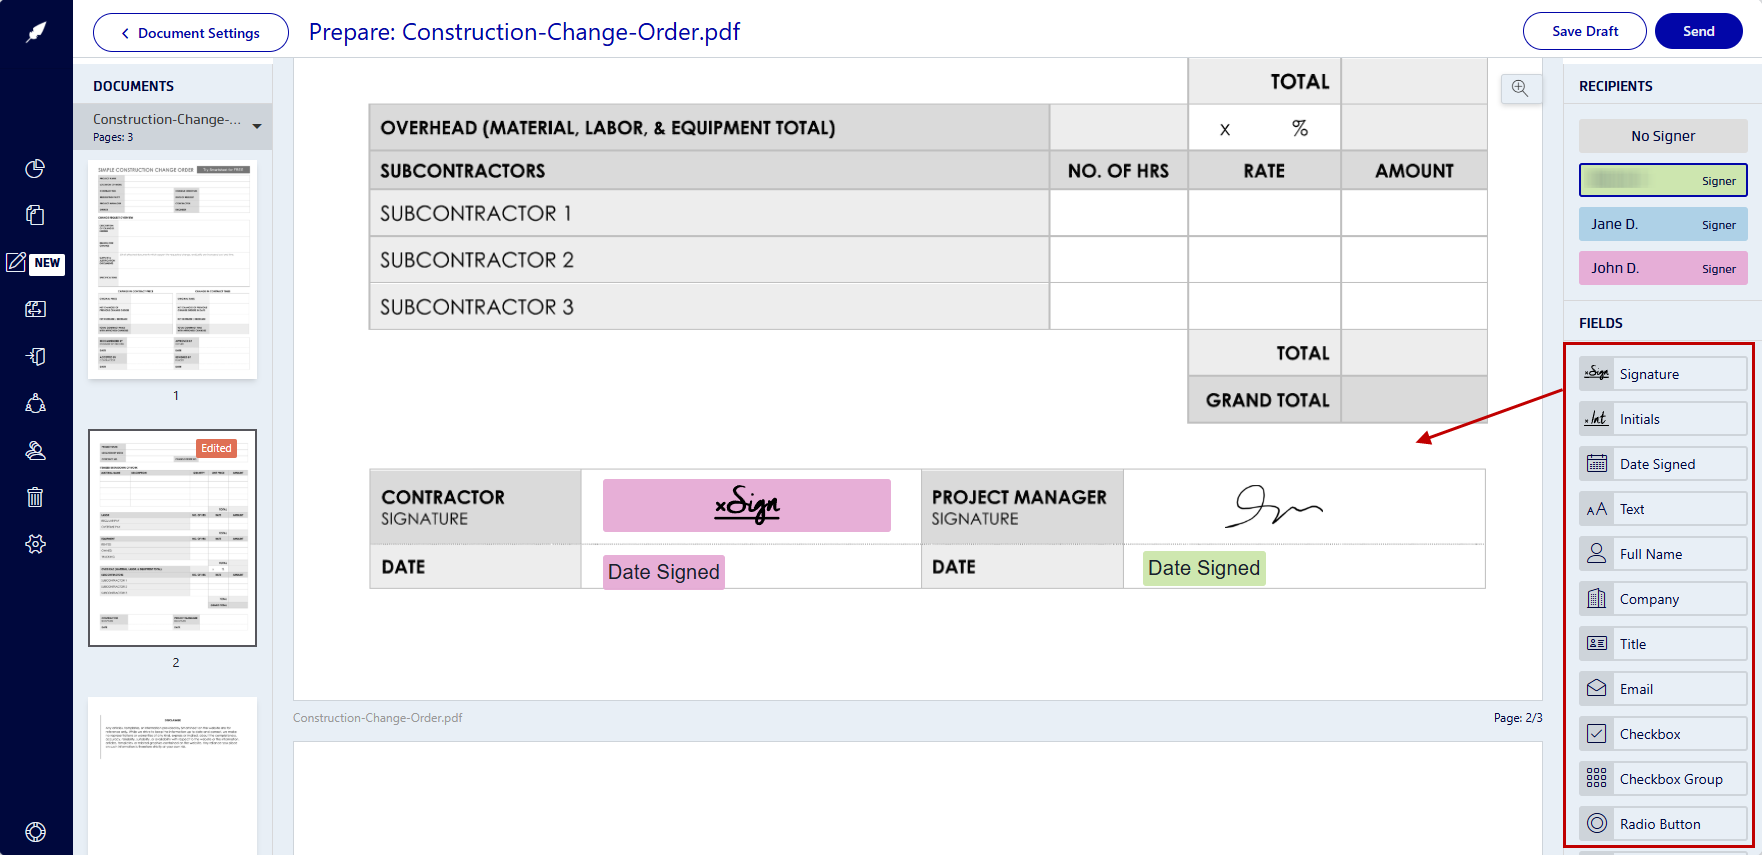Open the contacts icon in the left sidebar
Image resolution: width=1762 pixels, height=855 pixels.
click(x=35, y=402)
